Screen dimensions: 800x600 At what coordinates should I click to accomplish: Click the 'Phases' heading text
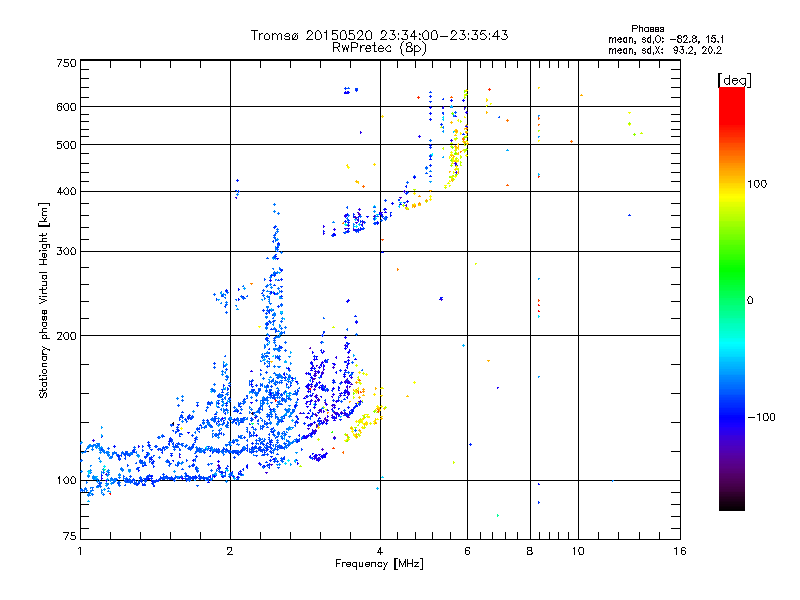(x=647, y=29)
